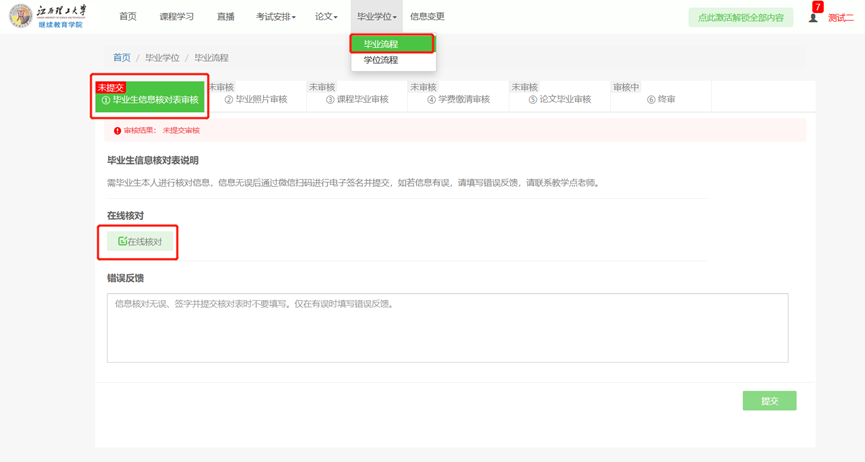
Task: Open the red notification badge
Action: 818,7
